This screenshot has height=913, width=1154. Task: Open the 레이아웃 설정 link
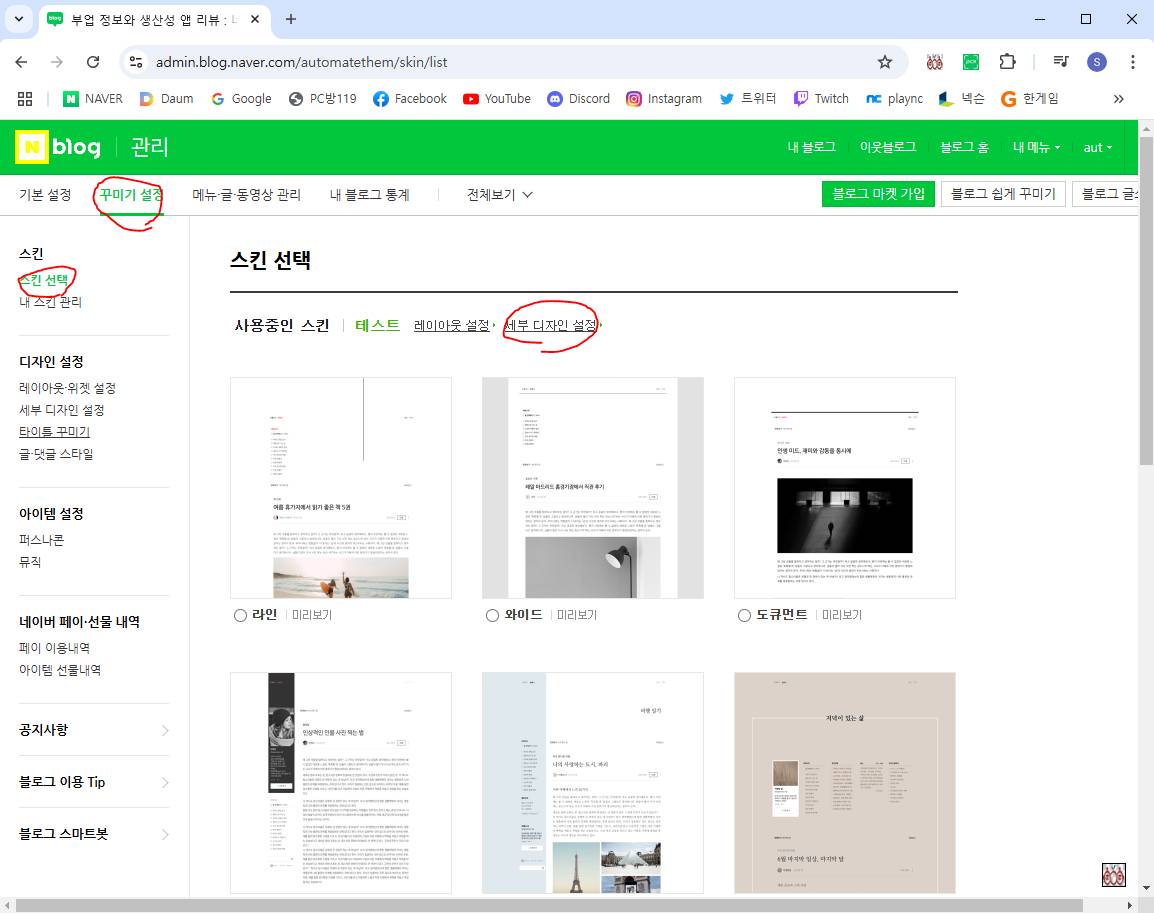452,325
